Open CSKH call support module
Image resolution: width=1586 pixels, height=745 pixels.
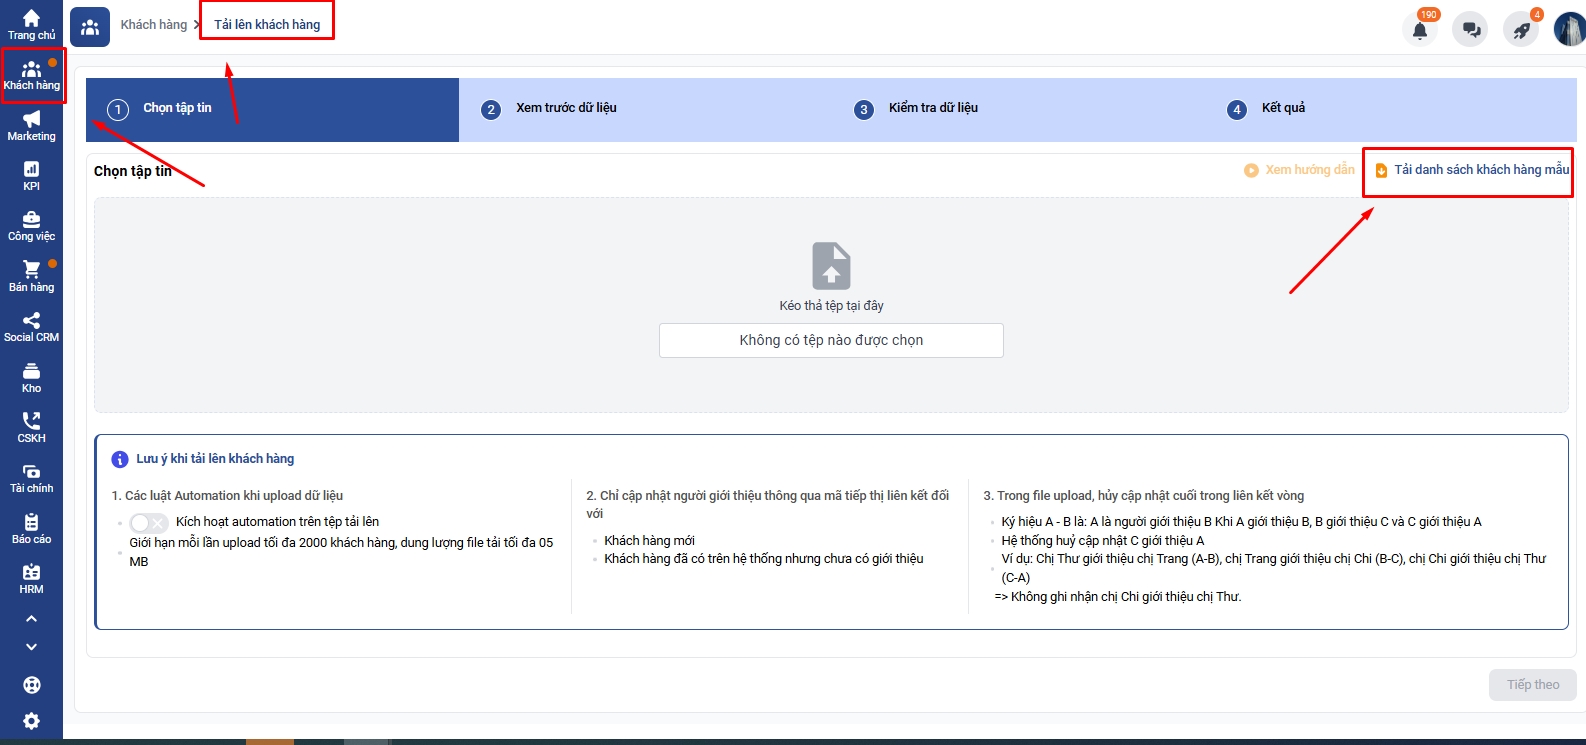[x=31, y=428]
